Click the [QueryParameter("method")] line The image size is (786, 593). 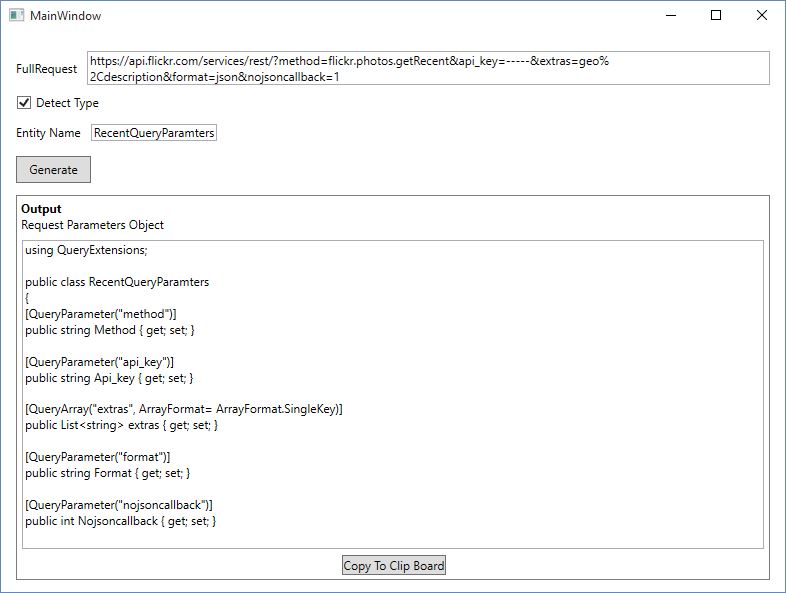[x=101, y=314]
